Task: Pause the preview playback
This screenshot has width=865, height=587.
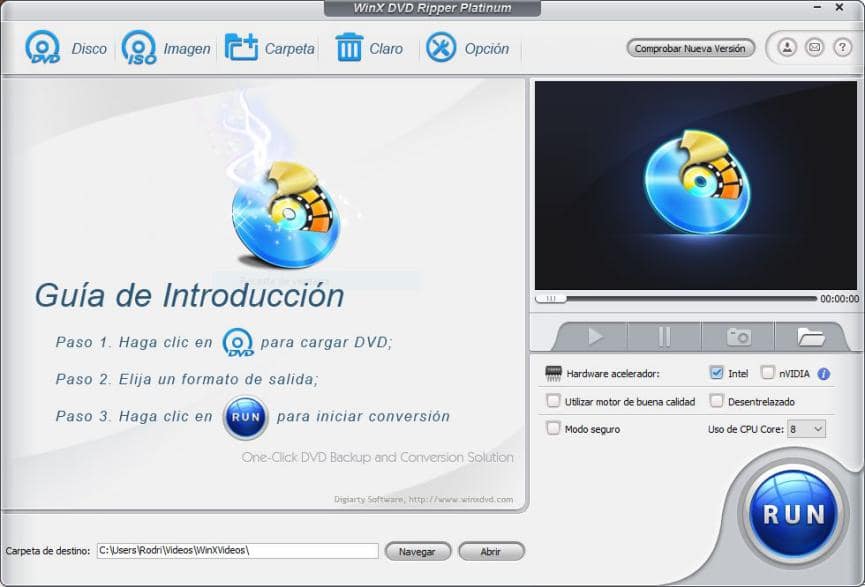Action: (x=667, y=335)
